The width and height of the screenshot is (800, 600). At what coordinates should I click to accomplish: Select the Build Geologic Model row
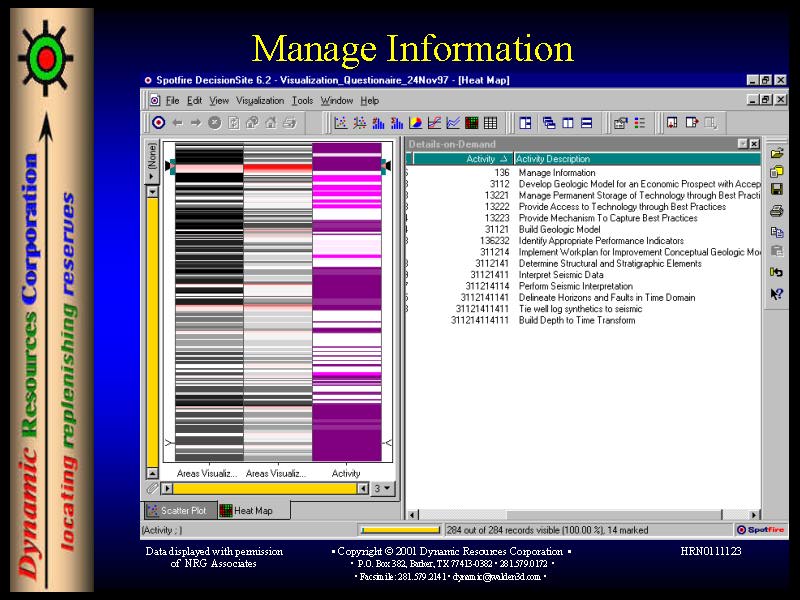[x=559, y=229]
